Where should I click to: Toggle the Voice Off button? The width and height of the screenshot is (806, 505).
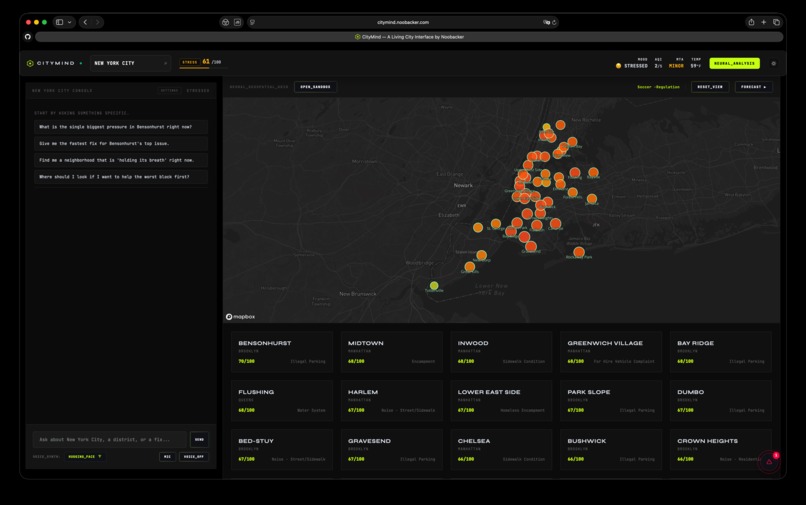click(x=194, y=457)
